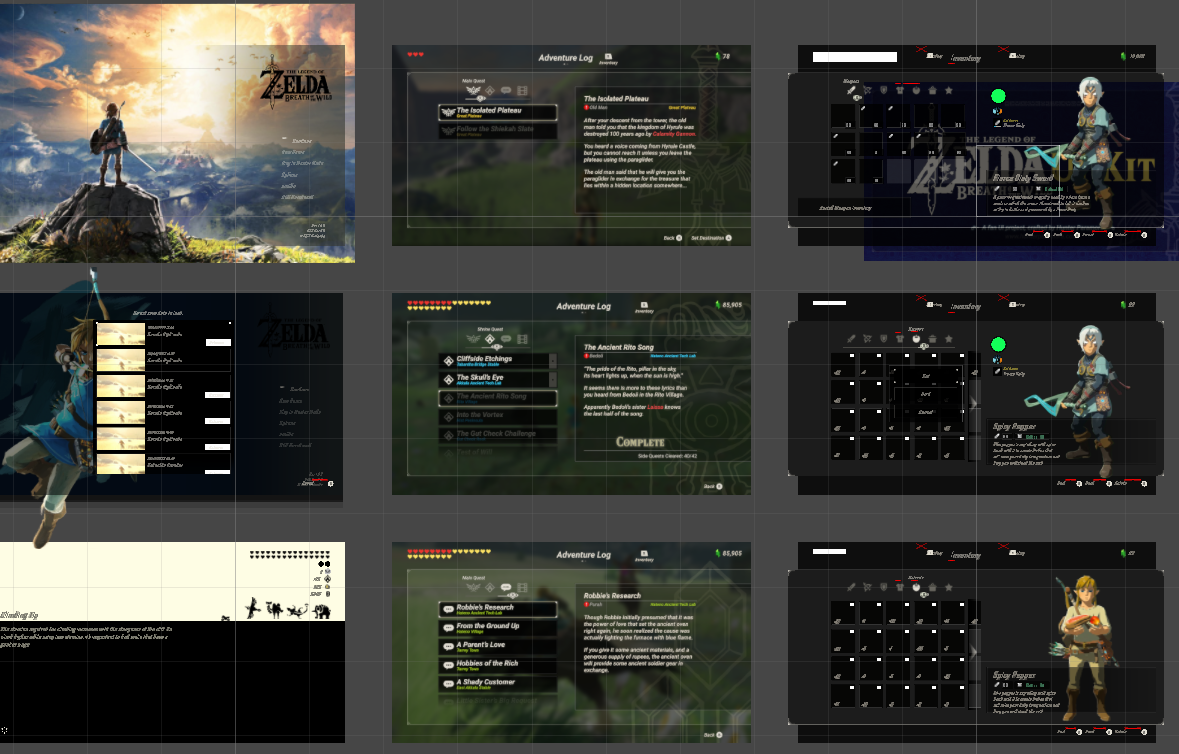
Task: Click scrollbar beside Cliffside Etchings entry
Action: tap(553, 361)
